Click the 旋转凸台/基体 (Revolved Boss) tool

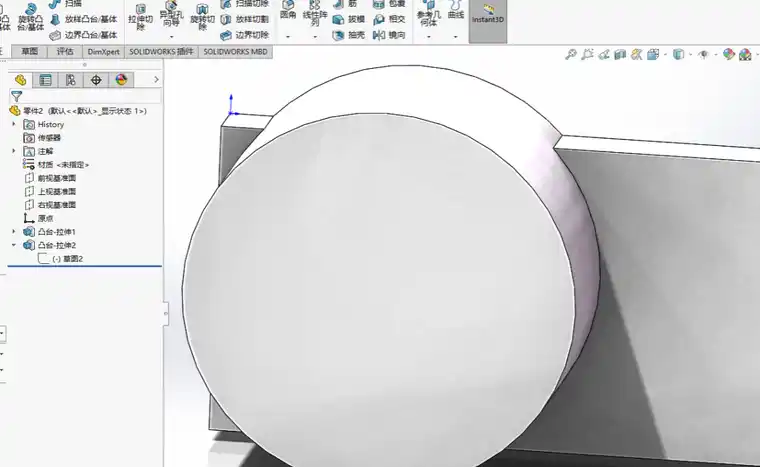(x=31, y=17)
